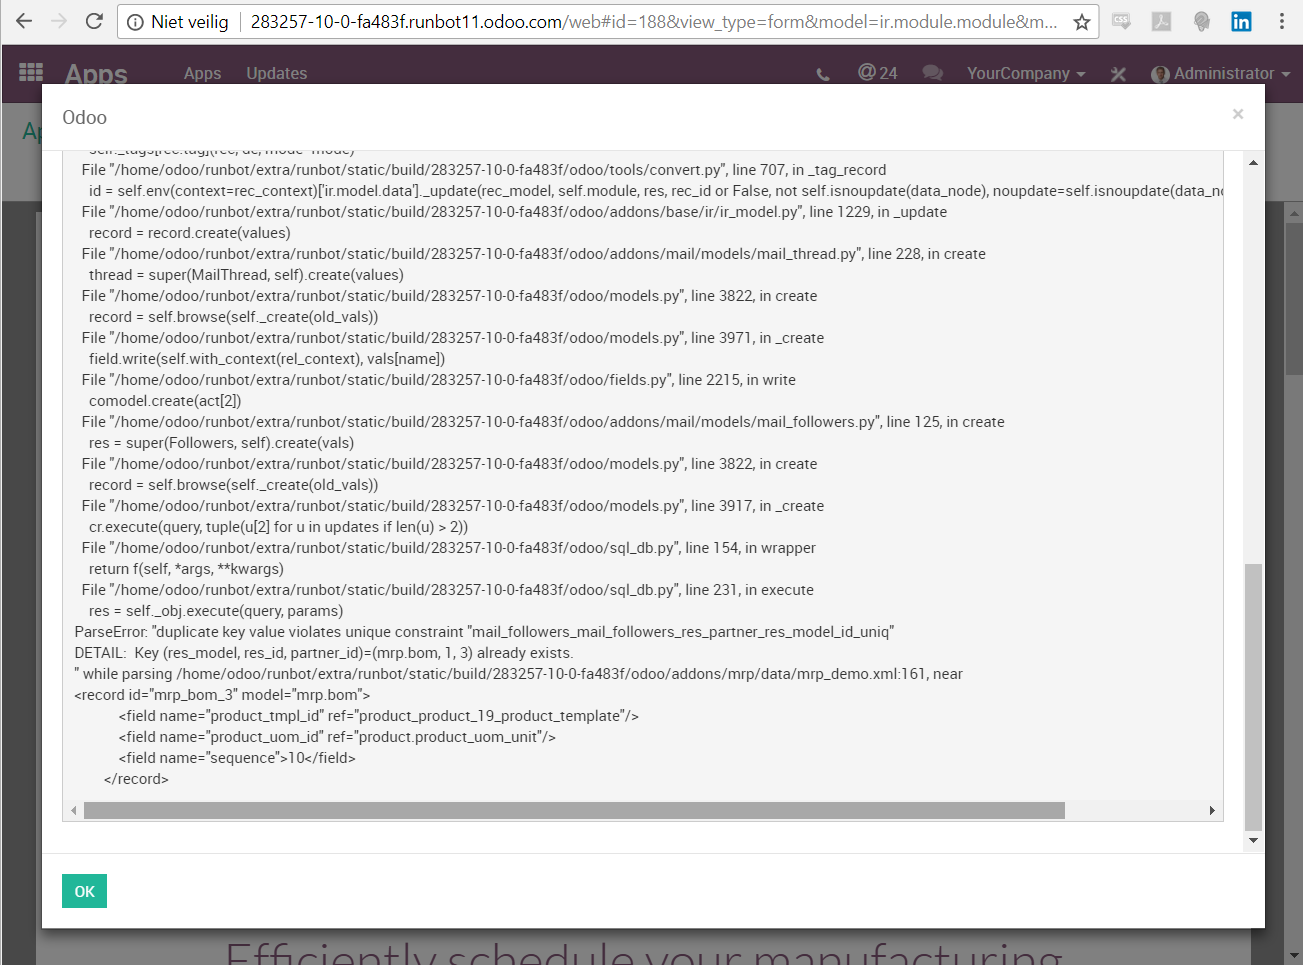Viewport: 1303px width, 965px height.
Task: Click the traceback left scroll arrow
Action: [x=73, y=810]
